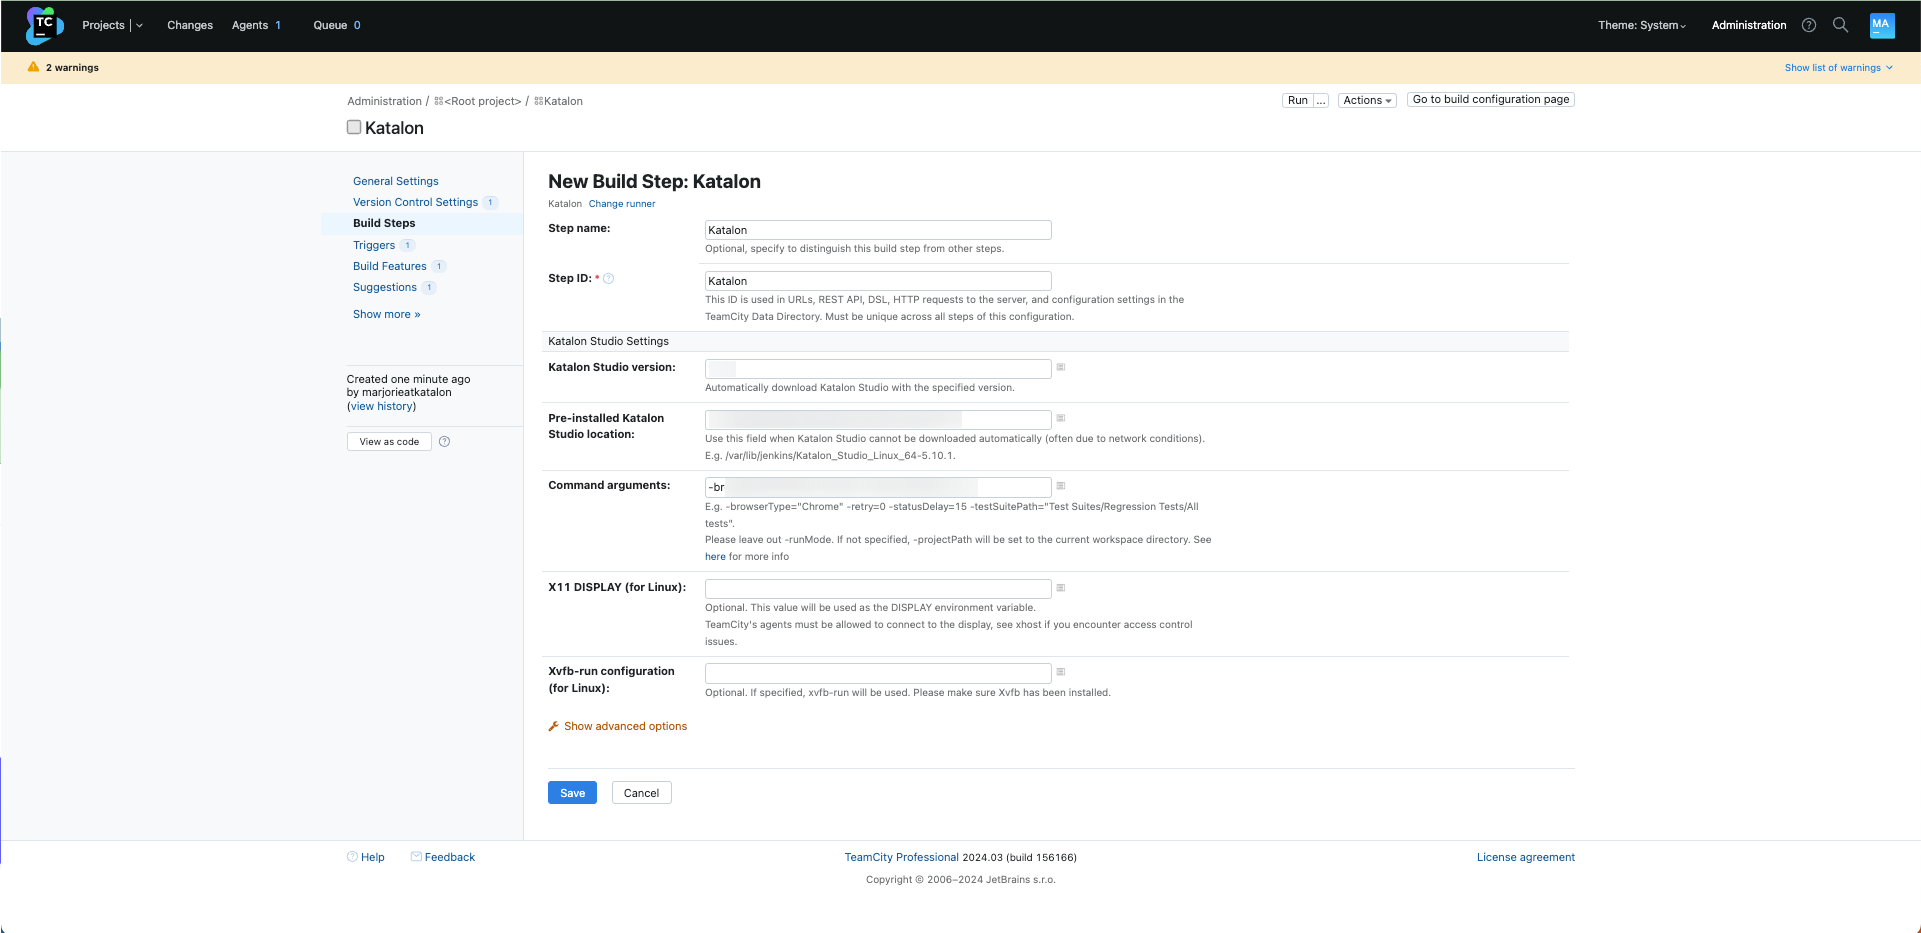1921x933 pixels.
Task: Click the parameter picker icon beside X11 DISPLAY field
Action: click(1061, 588)
